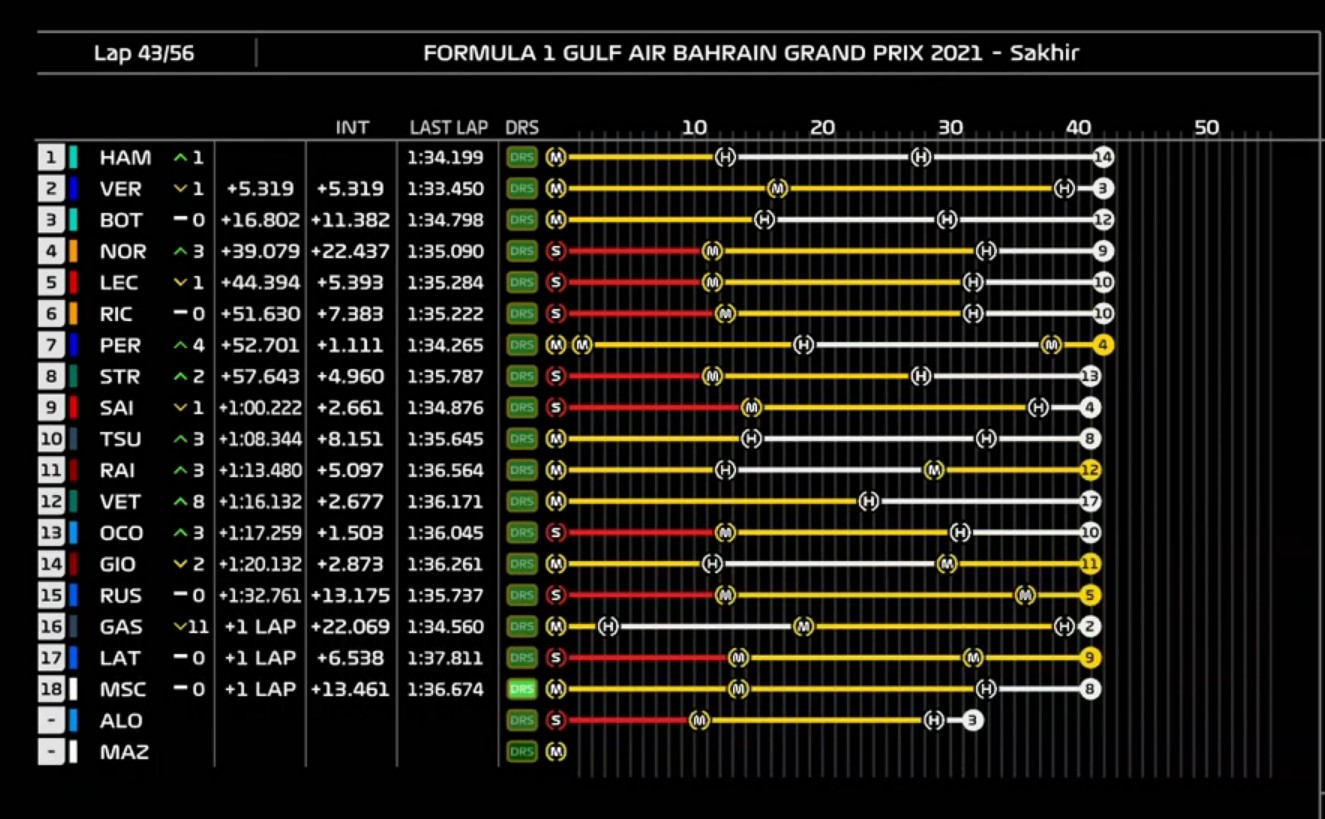
Task: Click the Soft tyre icon in Norris's row
Action: click(556, 251)
